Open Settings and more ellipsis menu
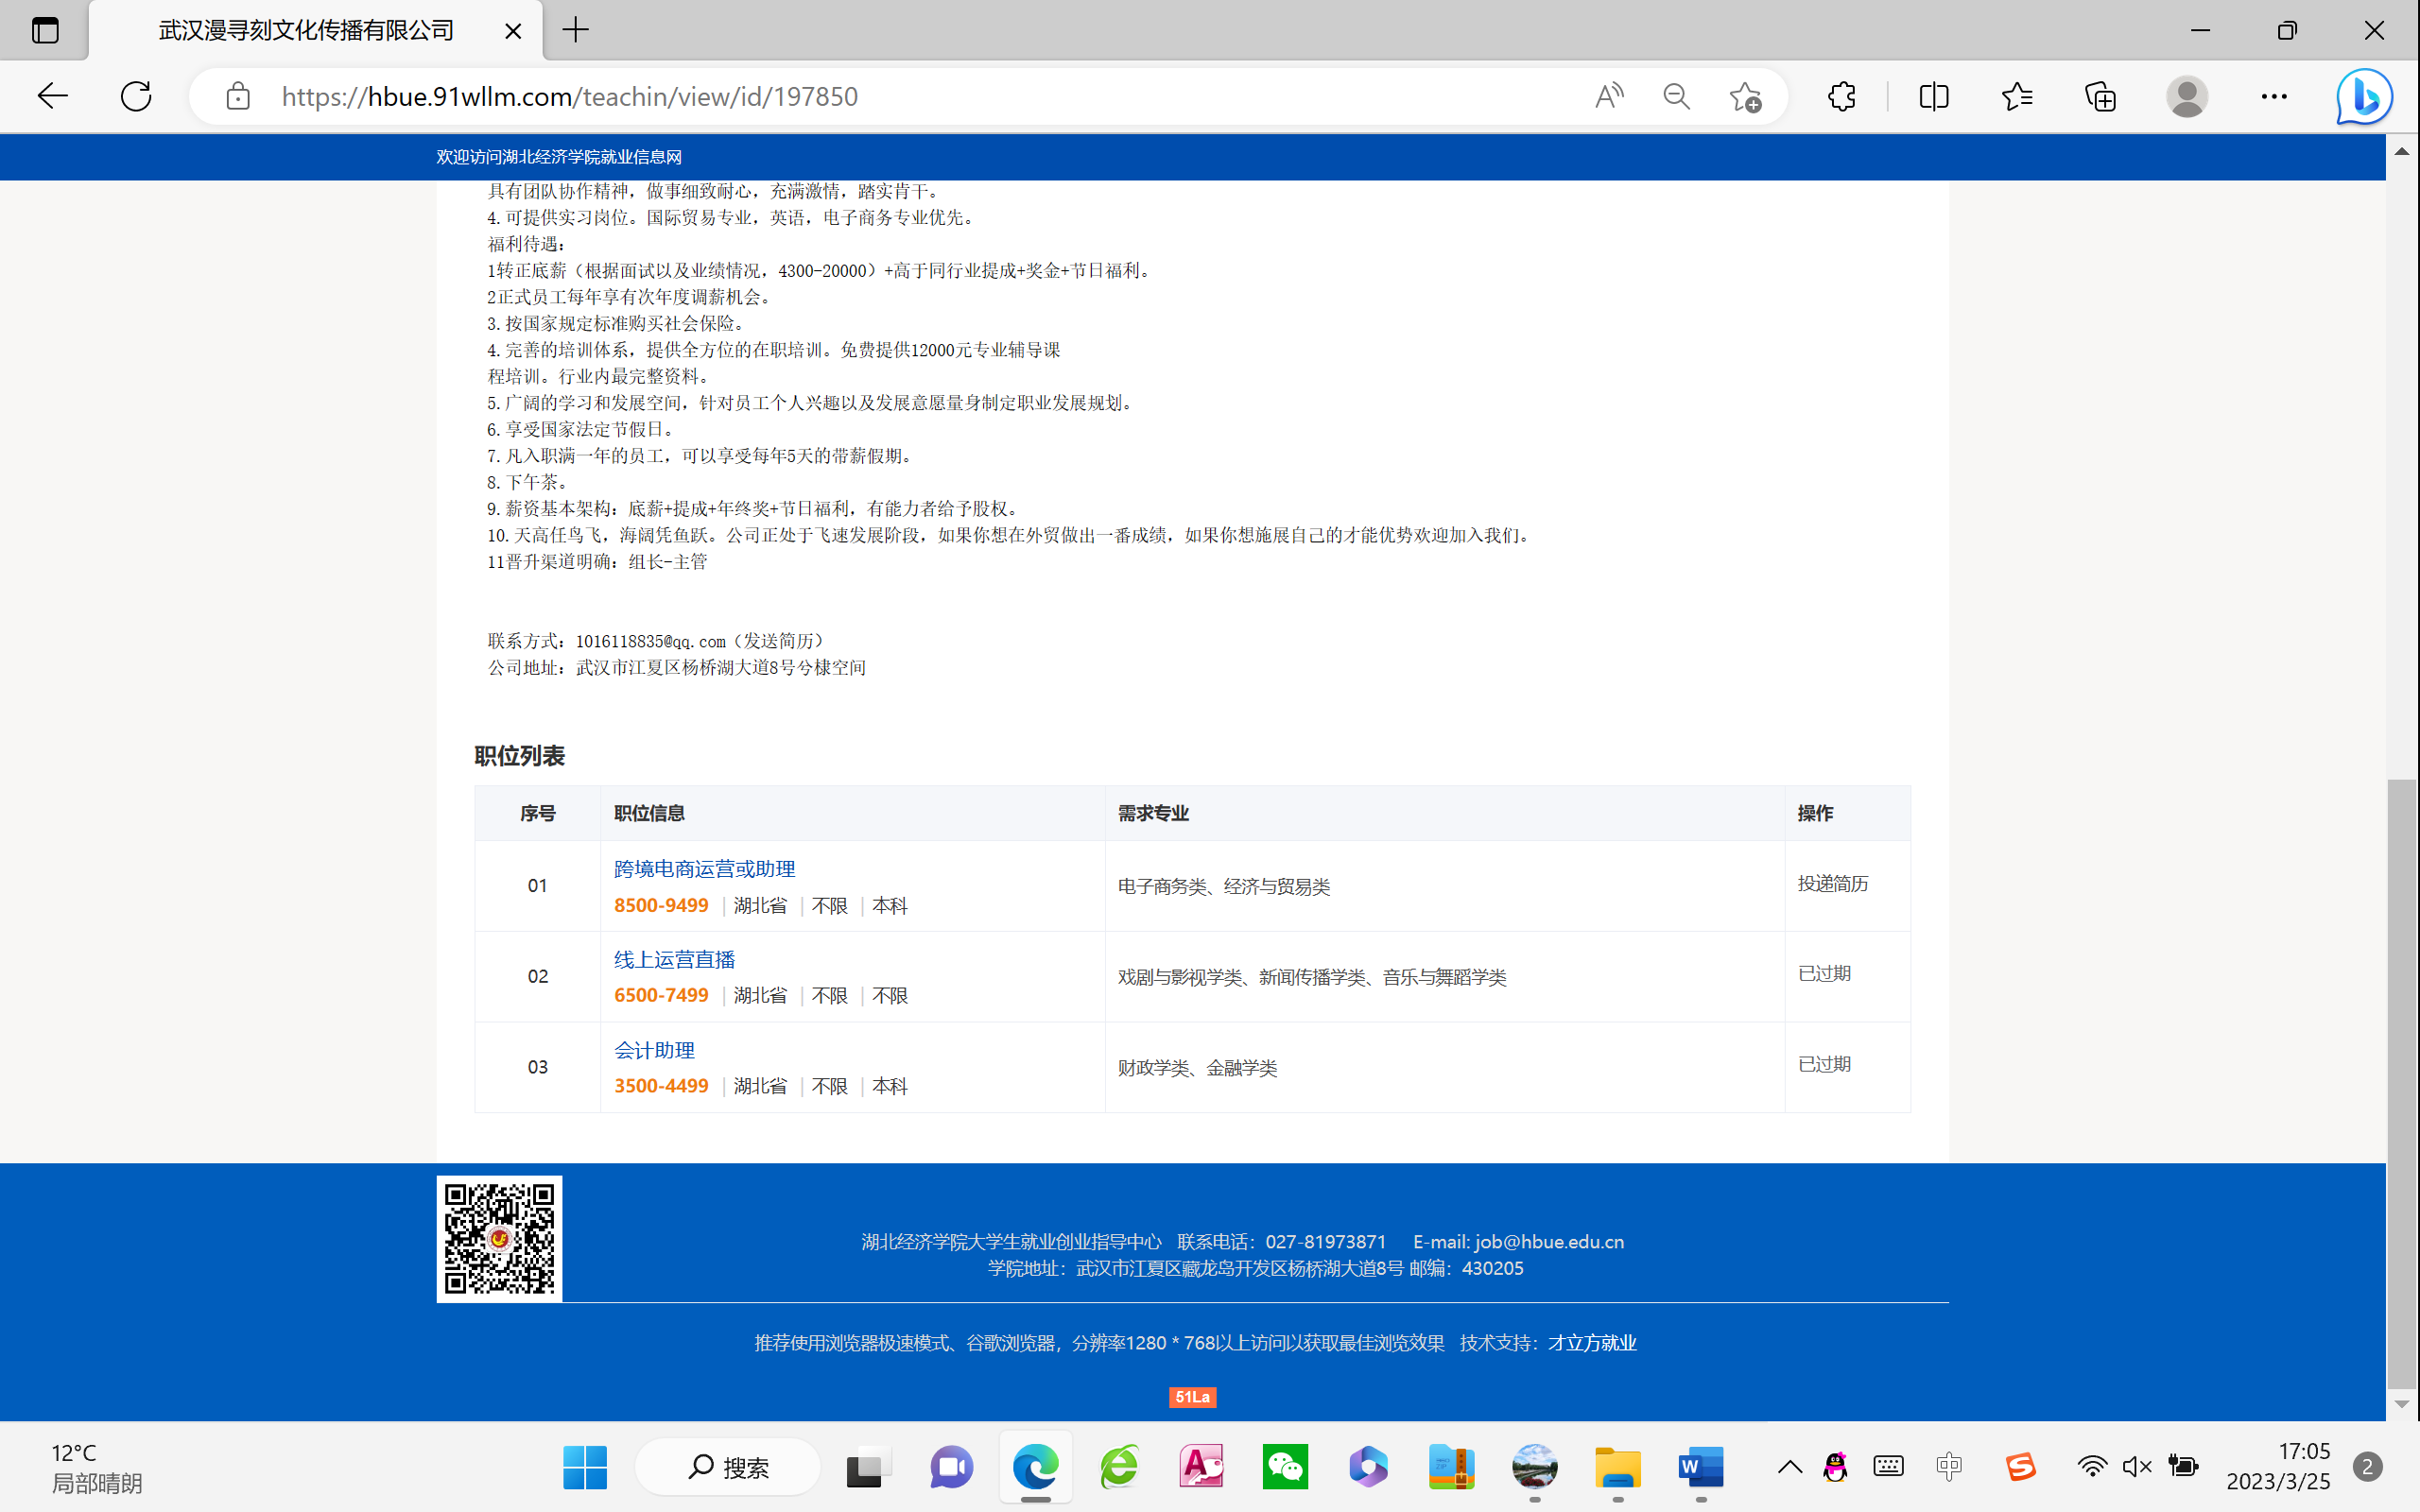 2273,96
